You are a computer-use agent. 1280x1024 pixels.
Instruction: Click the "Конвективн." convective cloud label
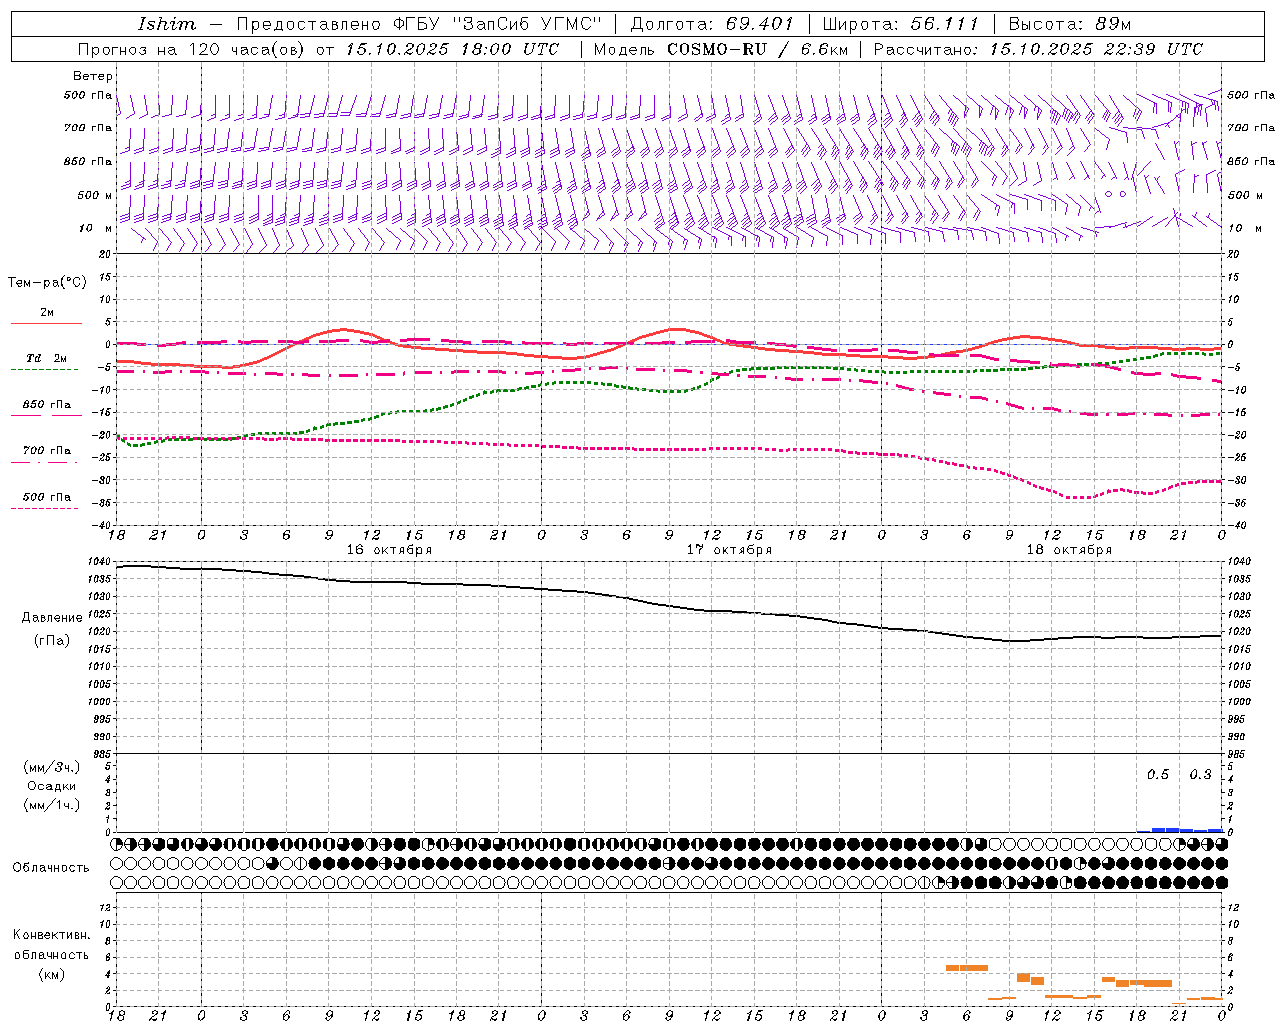click(x=51, y=935)
